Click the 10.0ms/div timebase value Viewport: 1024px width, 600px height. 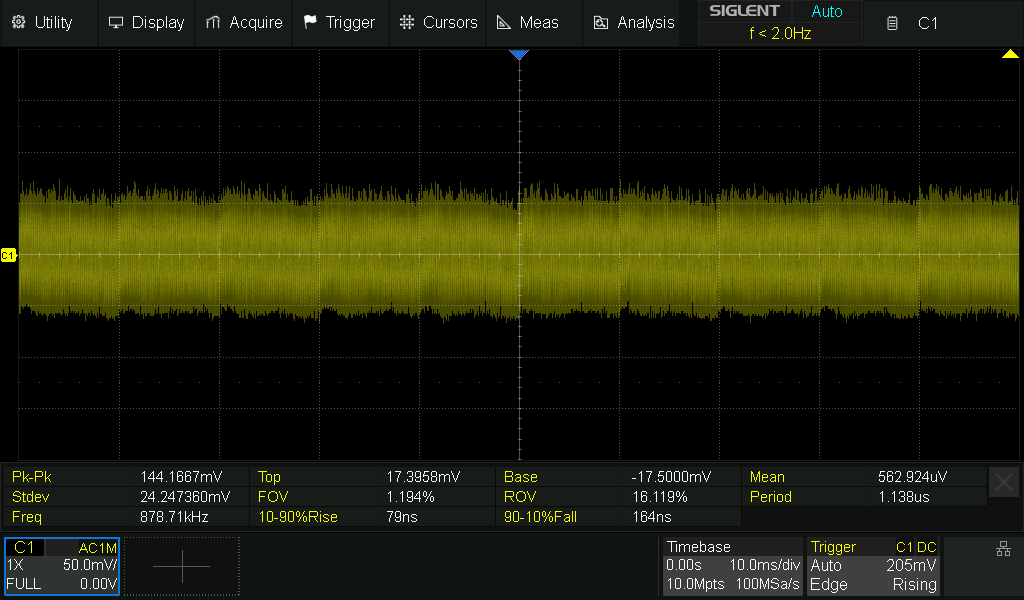[765, 565]
